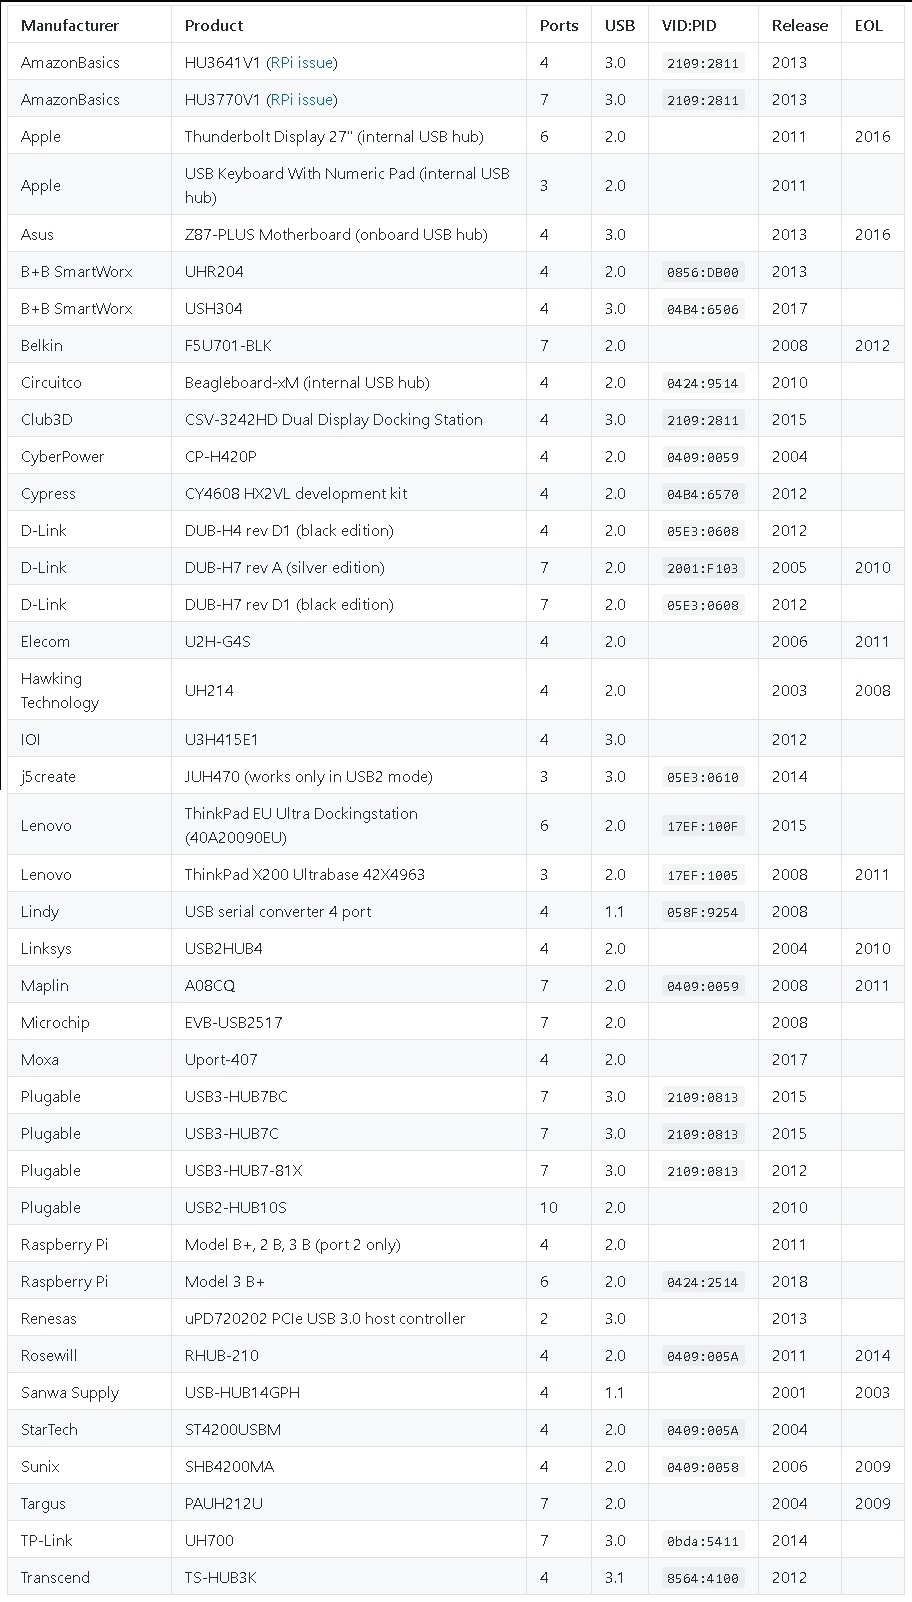Click the EOL column header
This screenshot has width=912, height=1602.
869,26
